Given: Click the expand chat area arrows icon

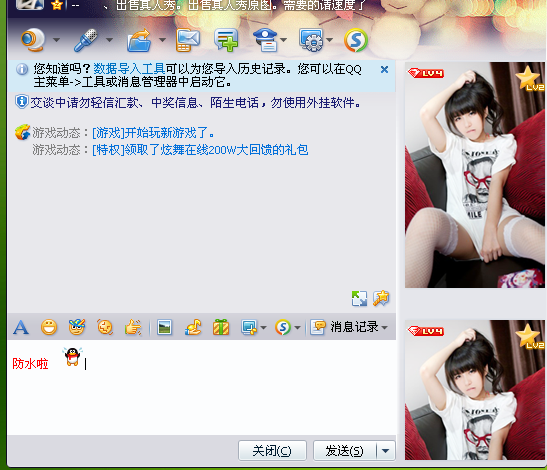Looking at the screenshot, I should click(359, 299).
